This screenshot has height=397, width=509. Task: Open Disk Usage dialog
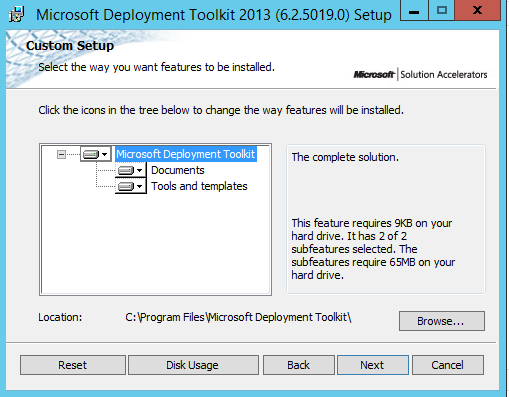click(x=193, y=365)
